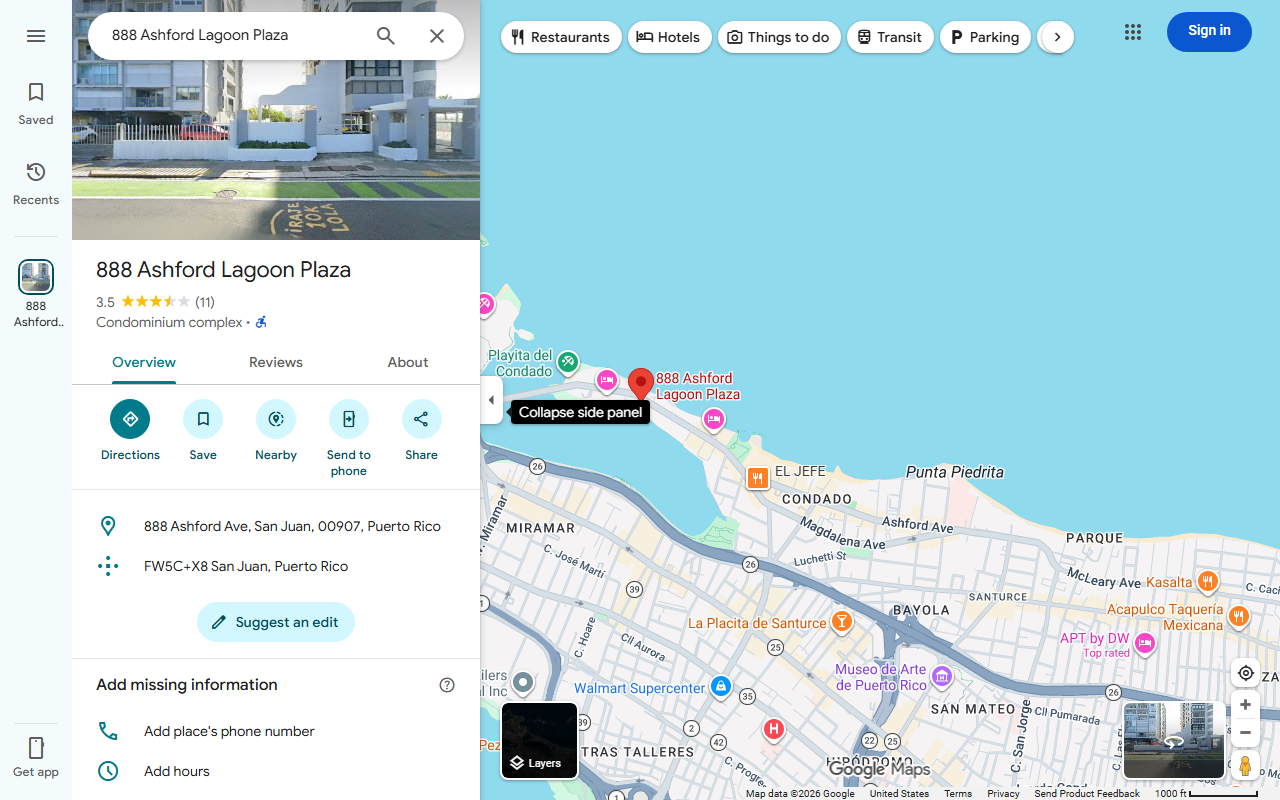
Task: Open Street View thumbnail preview
Action: 1174,741
